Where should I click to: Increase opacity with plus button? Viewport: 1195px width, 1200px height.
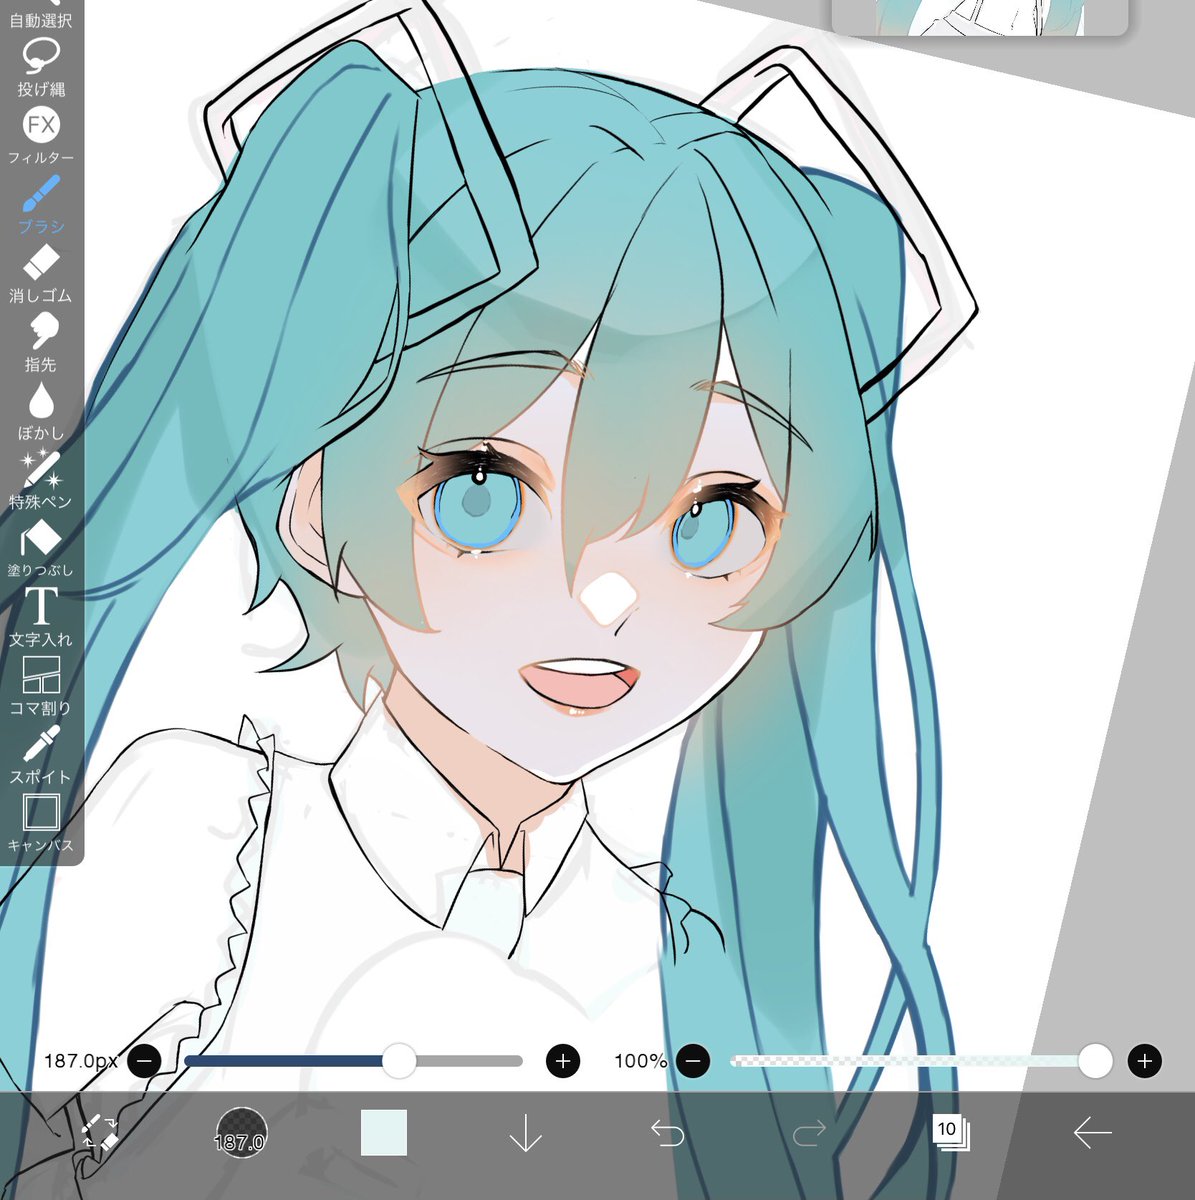coord(1145,1061)
